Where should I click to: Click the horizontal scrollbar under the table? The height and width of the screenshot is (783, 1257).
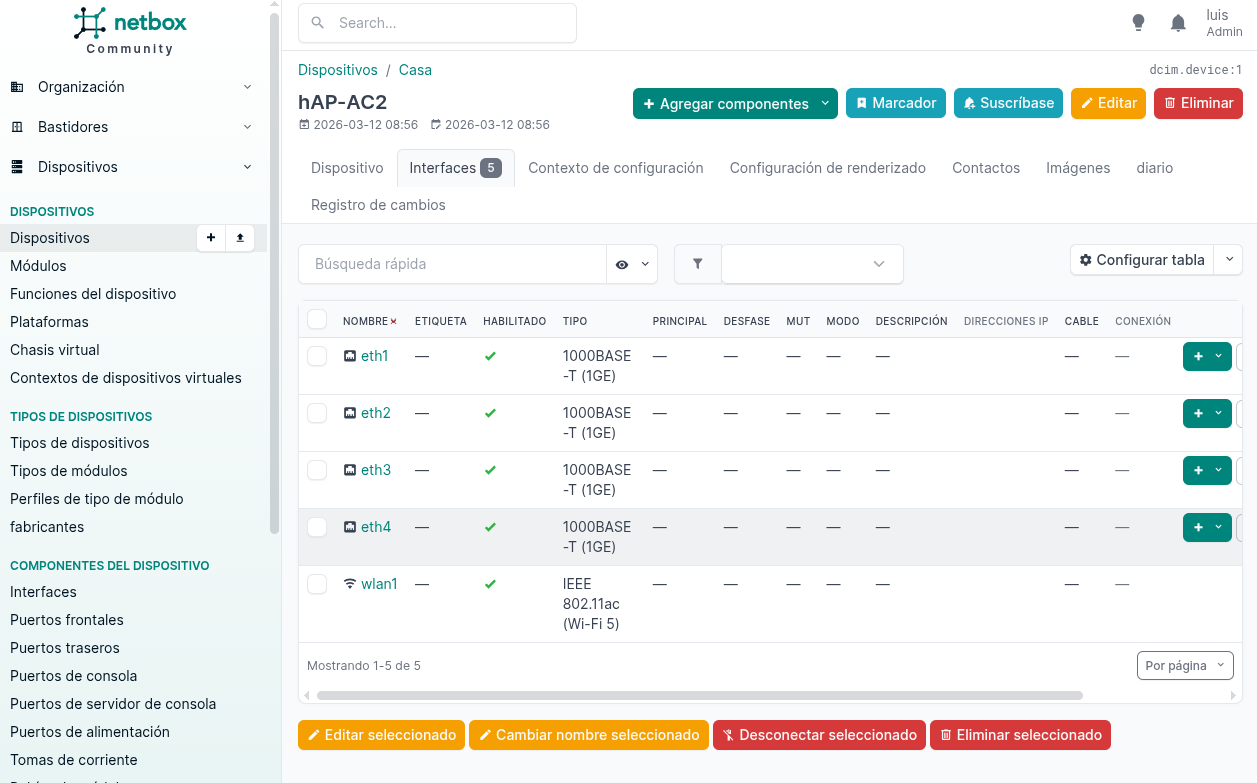tap(699, 695)
